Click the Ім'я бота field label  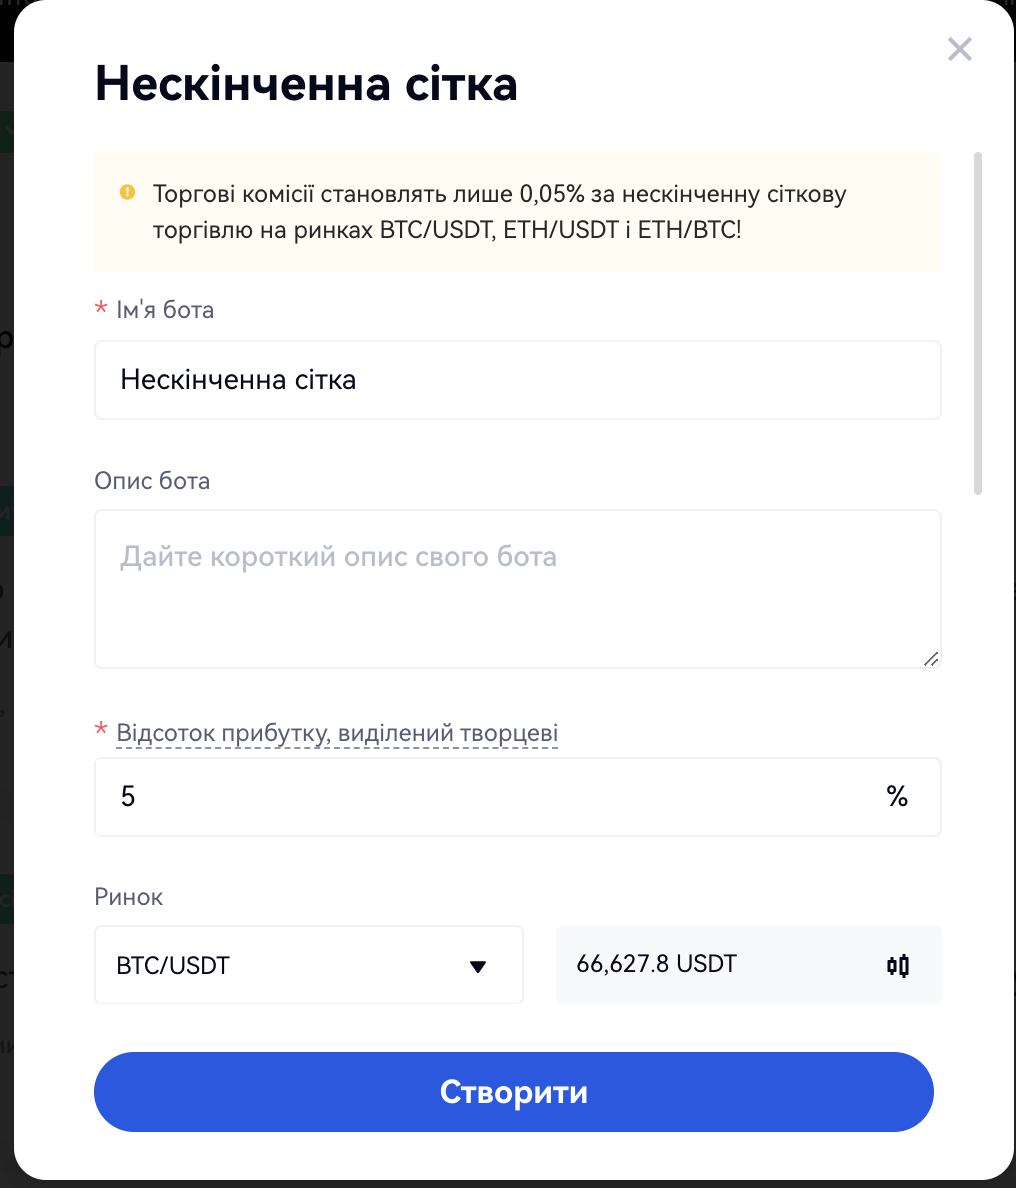165,310
